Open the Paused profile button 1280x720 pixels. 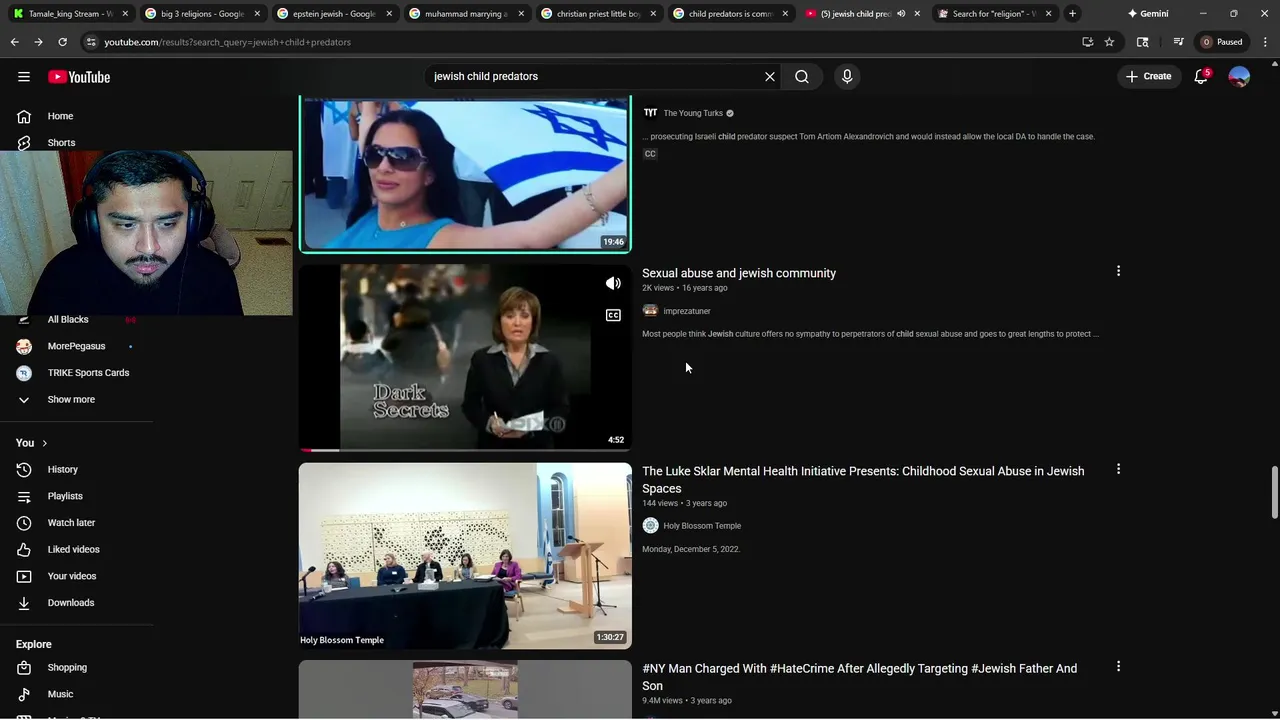point(1223,42)
